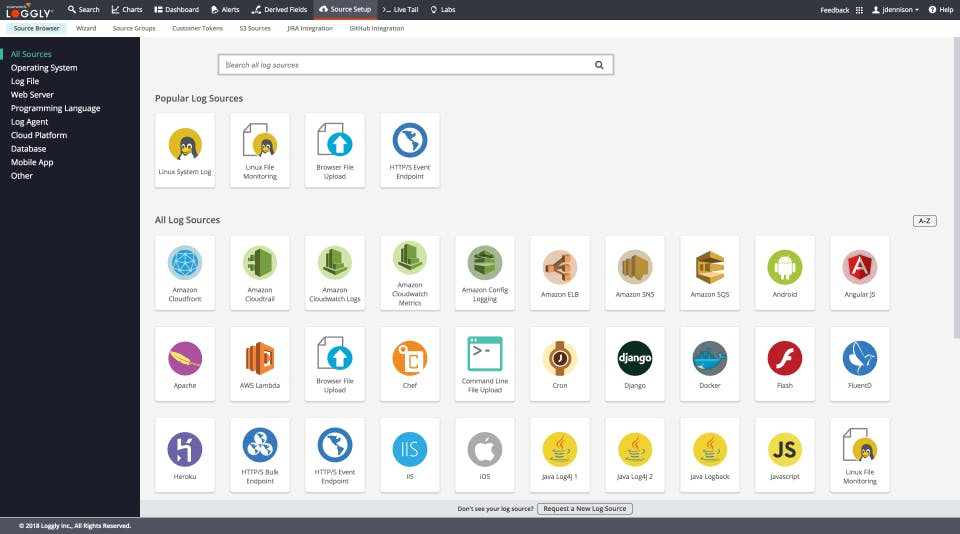Select the FluentD log source

coord(860,364)
